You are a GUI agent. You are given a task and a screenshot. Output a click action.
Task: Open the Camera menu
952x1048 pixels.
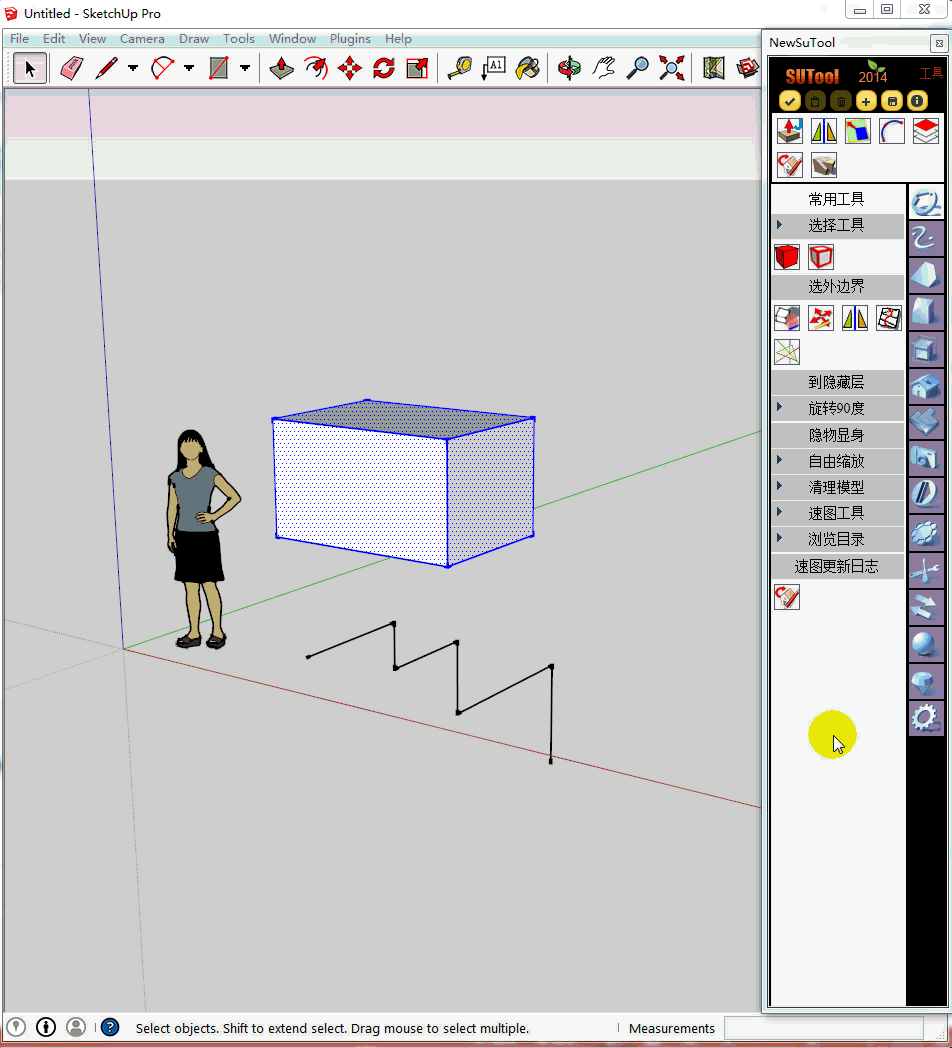coord(142,39)
